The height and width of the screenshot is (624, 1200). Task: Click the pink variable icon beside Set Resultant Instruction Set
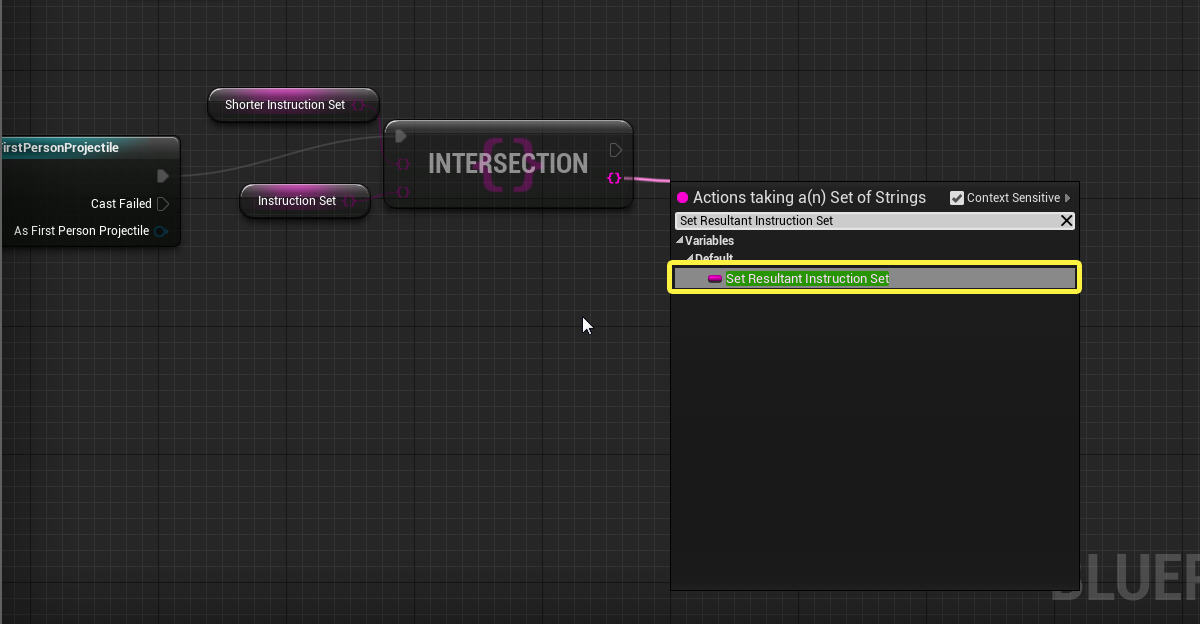715,279
